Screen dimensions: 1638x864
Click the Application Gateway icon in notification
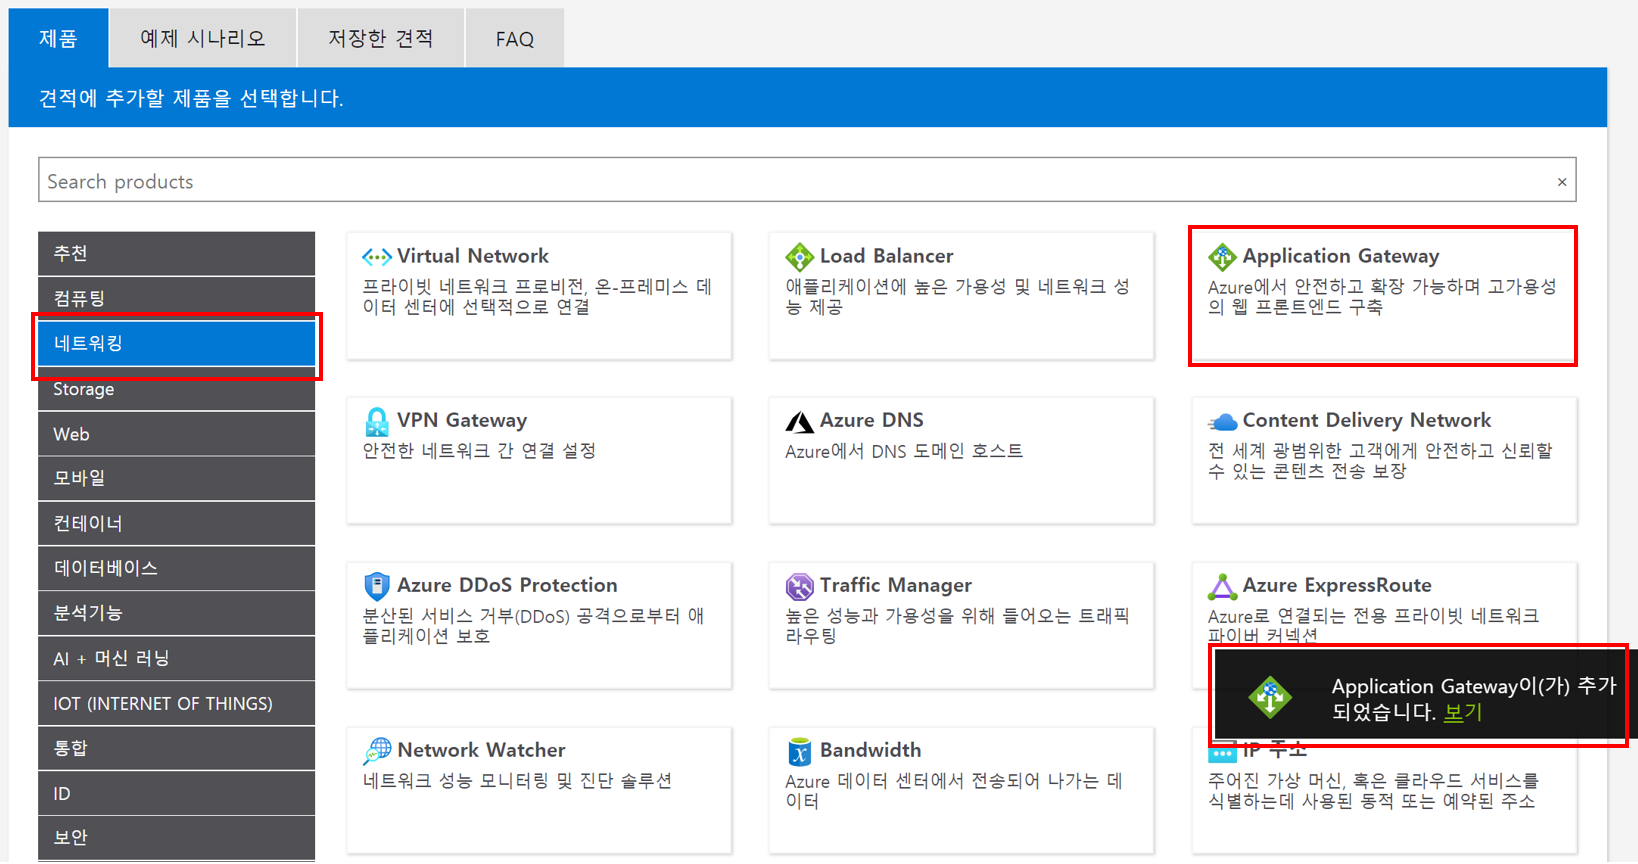(1270, 697)
